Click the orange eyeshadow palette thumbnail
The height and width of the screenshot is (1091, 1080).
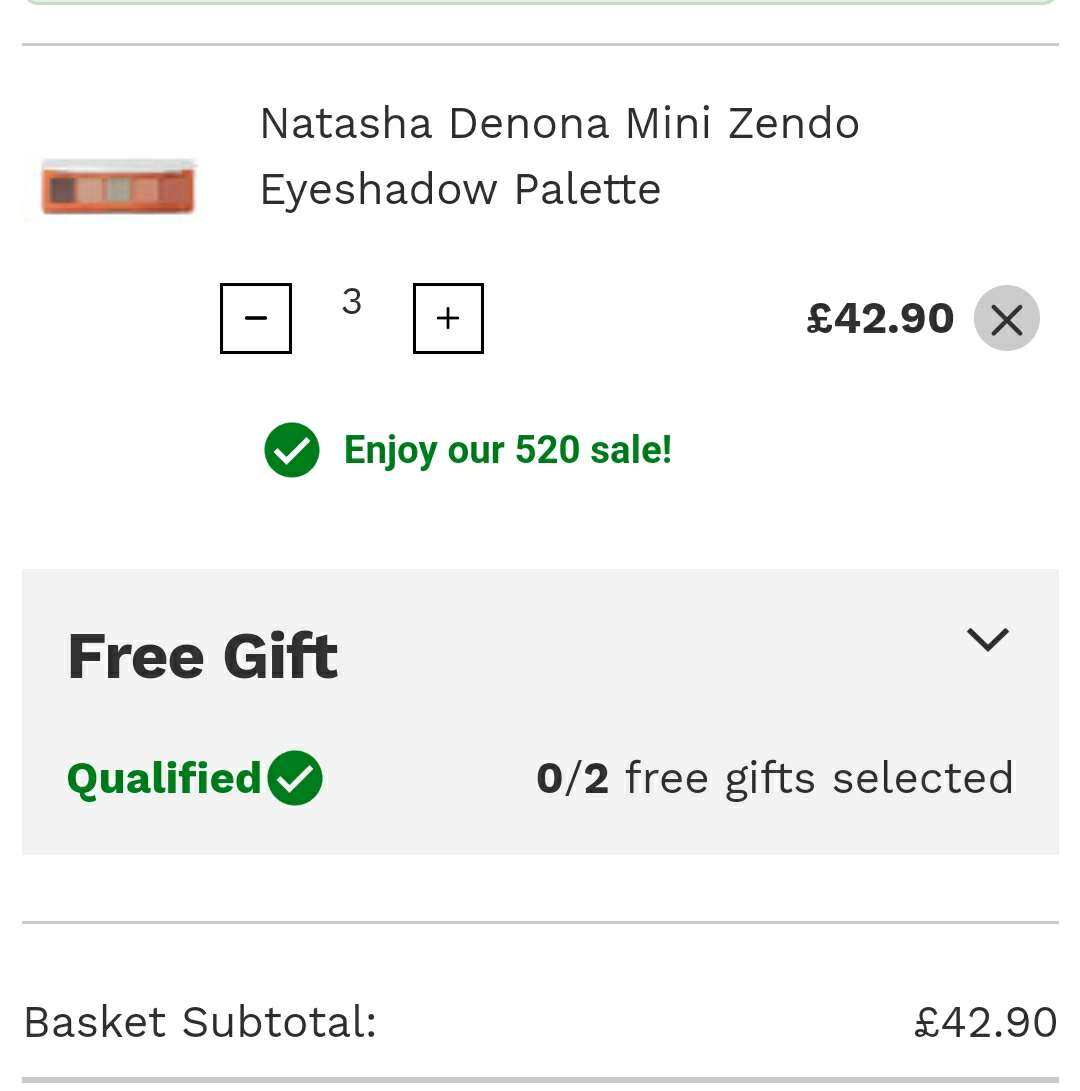116,186
